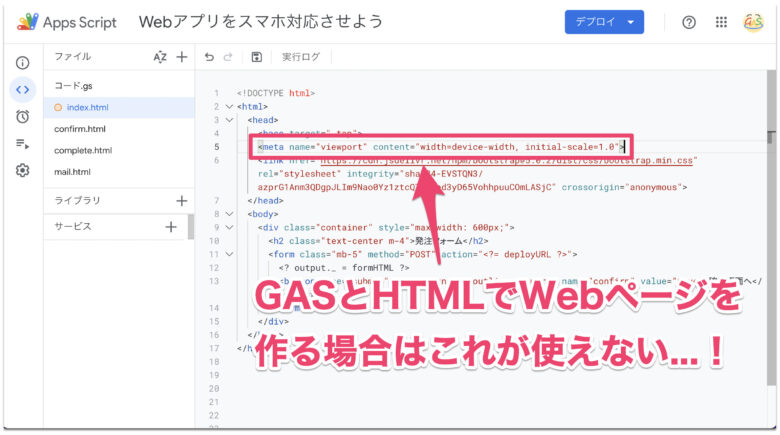780x435 pixels.
Task: Collapse the html tag fold on line 2
Action: point(229,107)
